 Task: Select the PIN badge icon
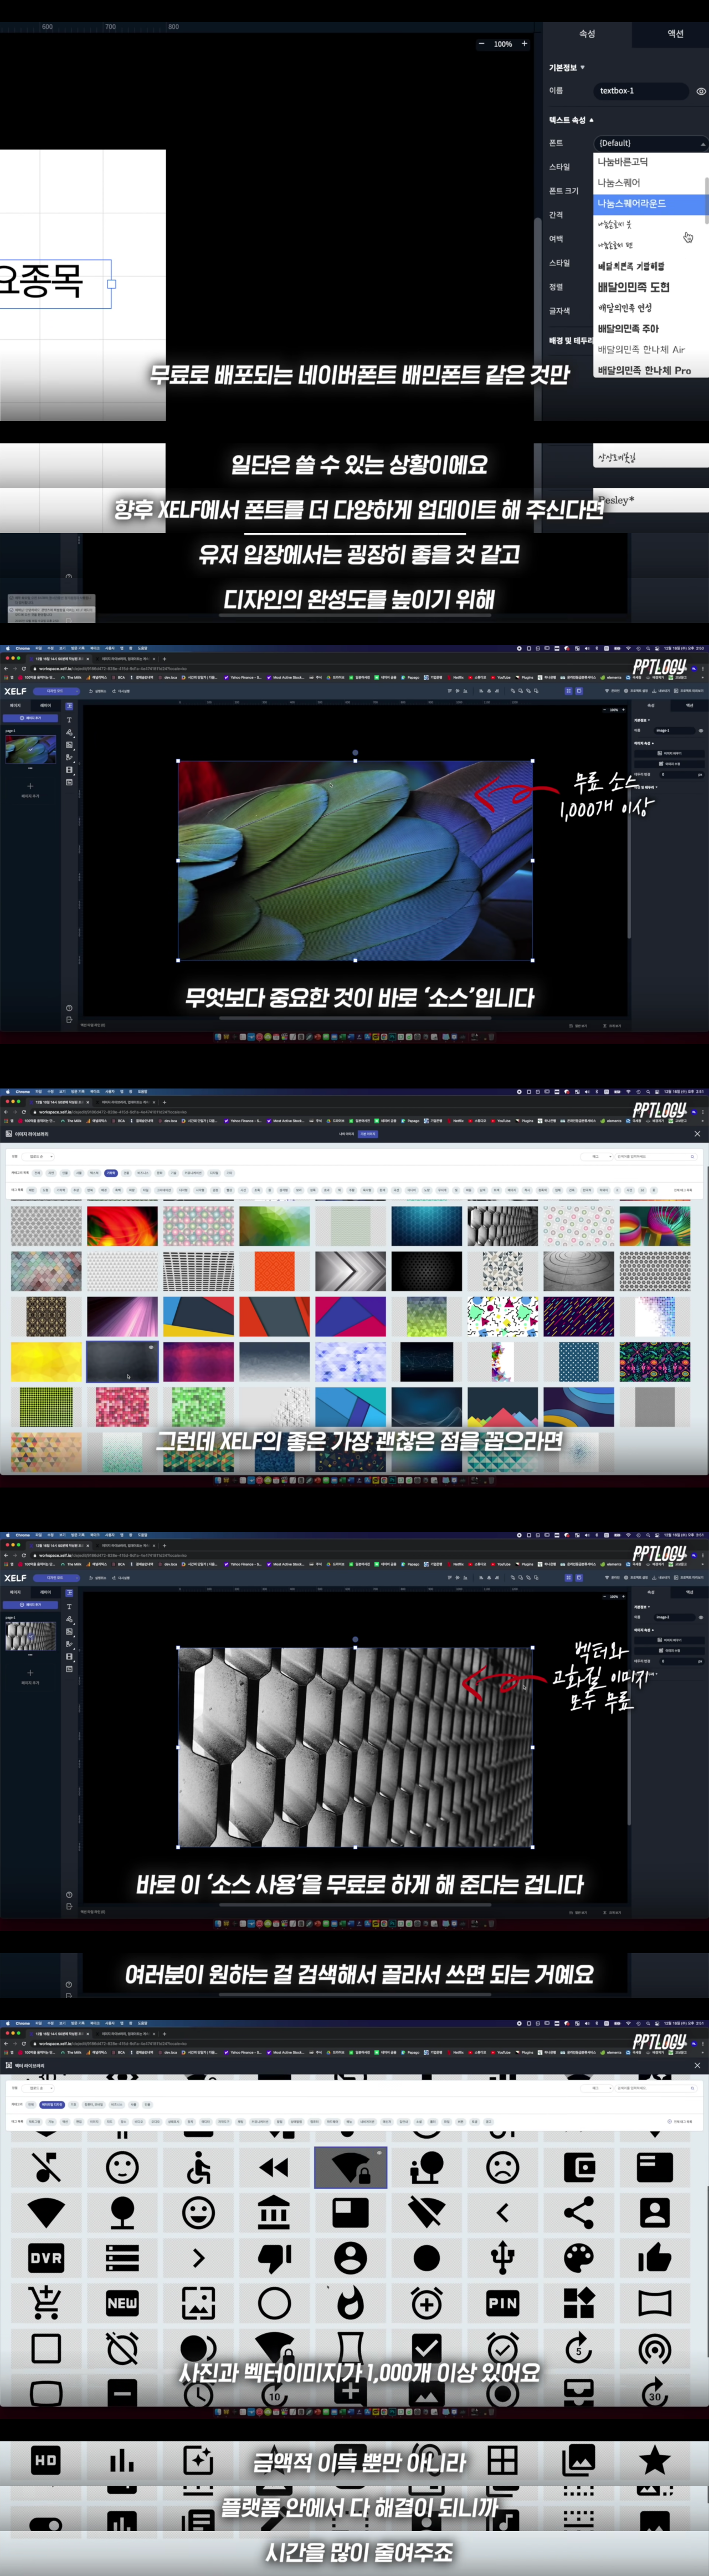pos(502,2303)
